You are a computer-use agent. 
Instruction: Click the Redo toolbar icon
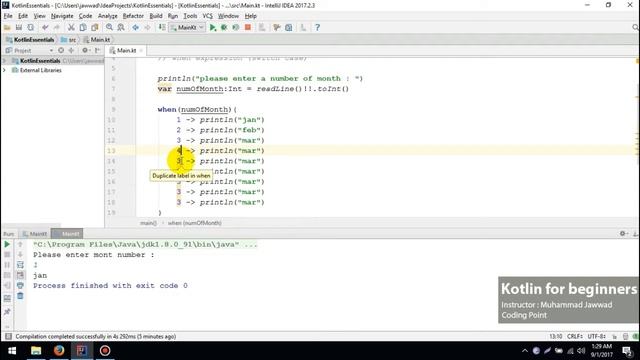pos(57,27)
